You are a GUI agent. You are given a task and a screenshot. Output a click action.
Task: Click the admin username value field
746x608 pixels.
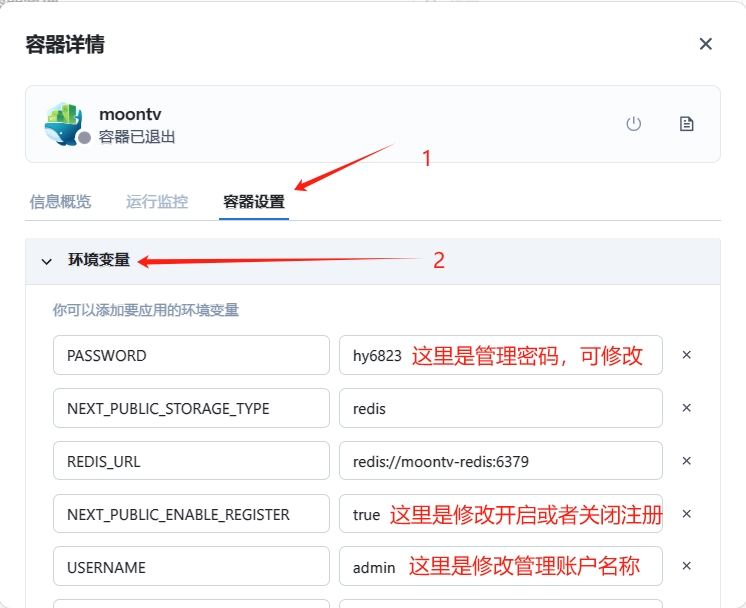(x=501, y=566)
